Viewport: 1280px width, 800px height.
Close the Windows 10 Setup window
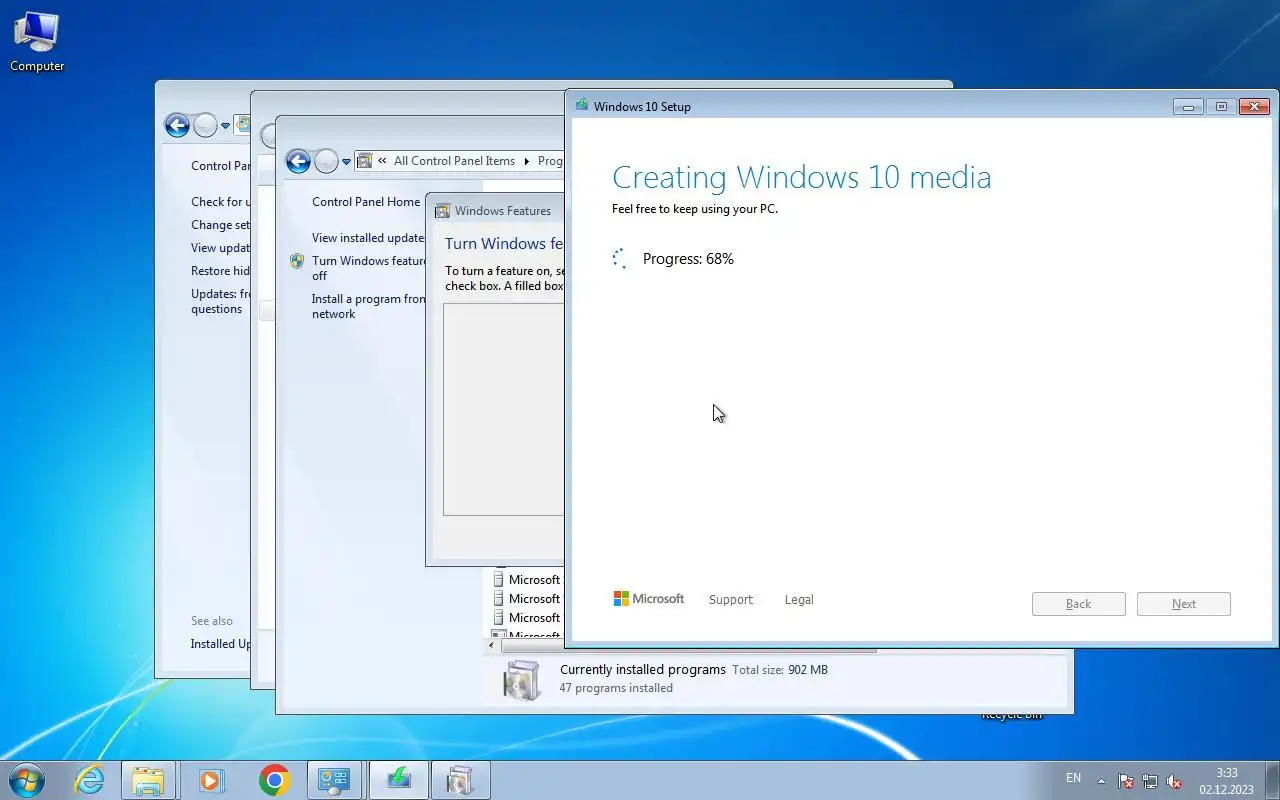[1254, 106]
